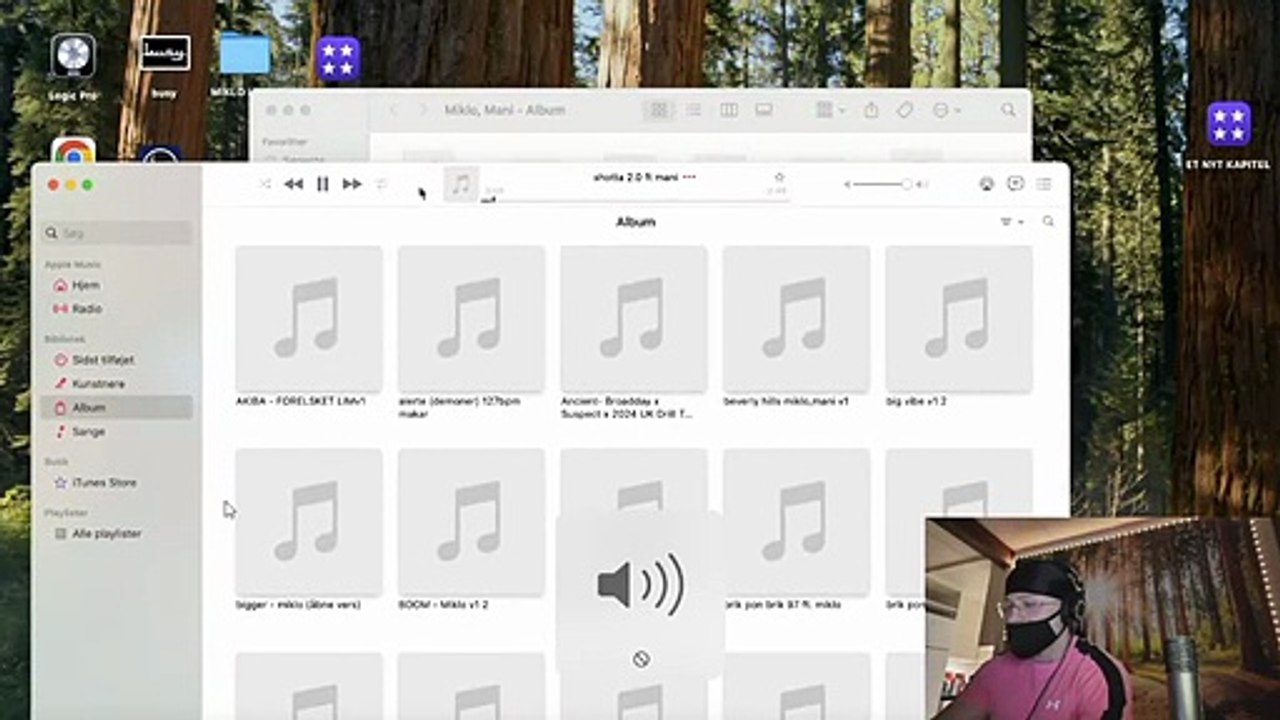Open Finder action menu dropdown
Viewport: 1280px width, 720px height.
(x=945, y=110)
